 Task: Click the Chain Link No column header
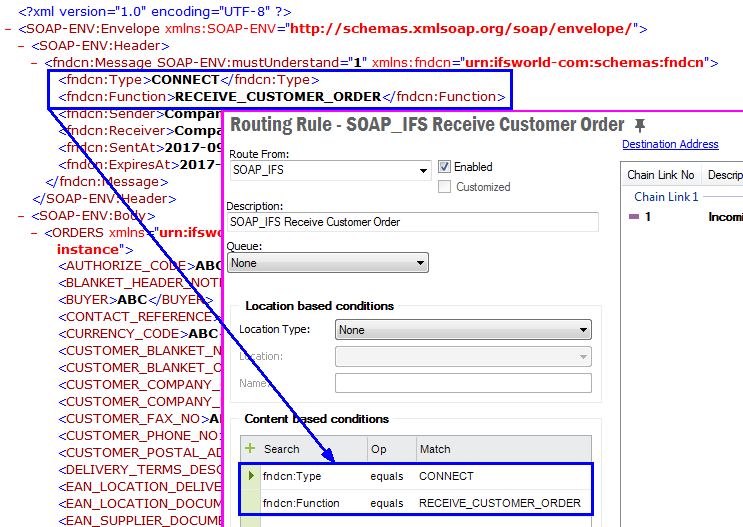coord(660,175)
